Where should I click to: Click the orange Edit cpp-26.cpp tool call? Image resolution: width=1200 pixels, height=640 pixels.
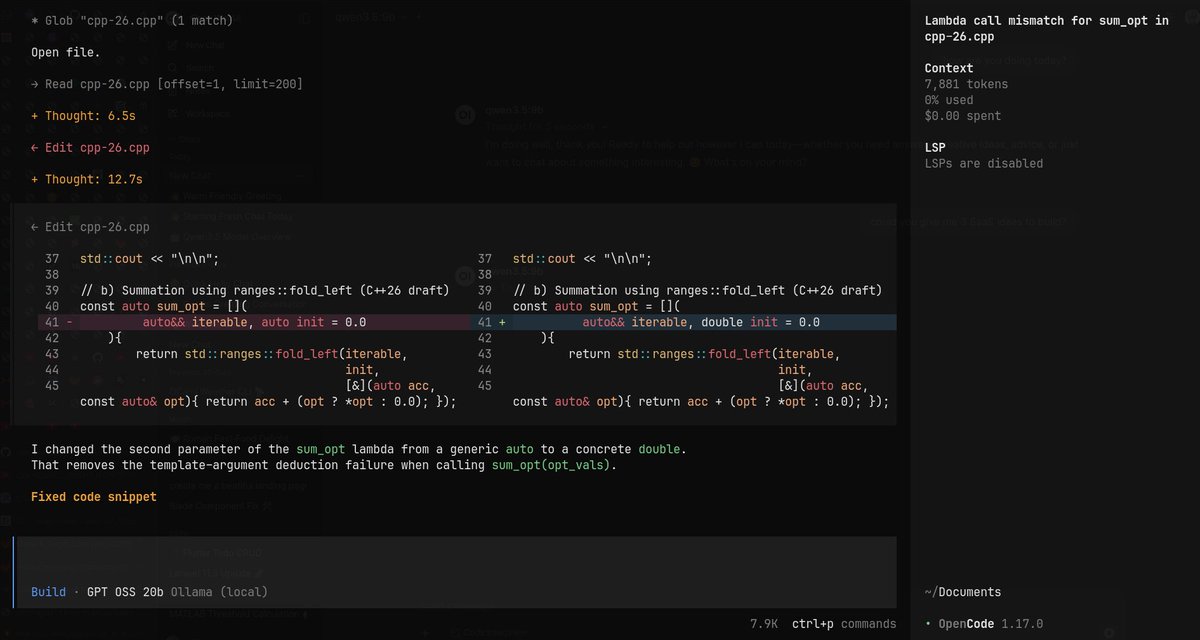pos(90,148)
